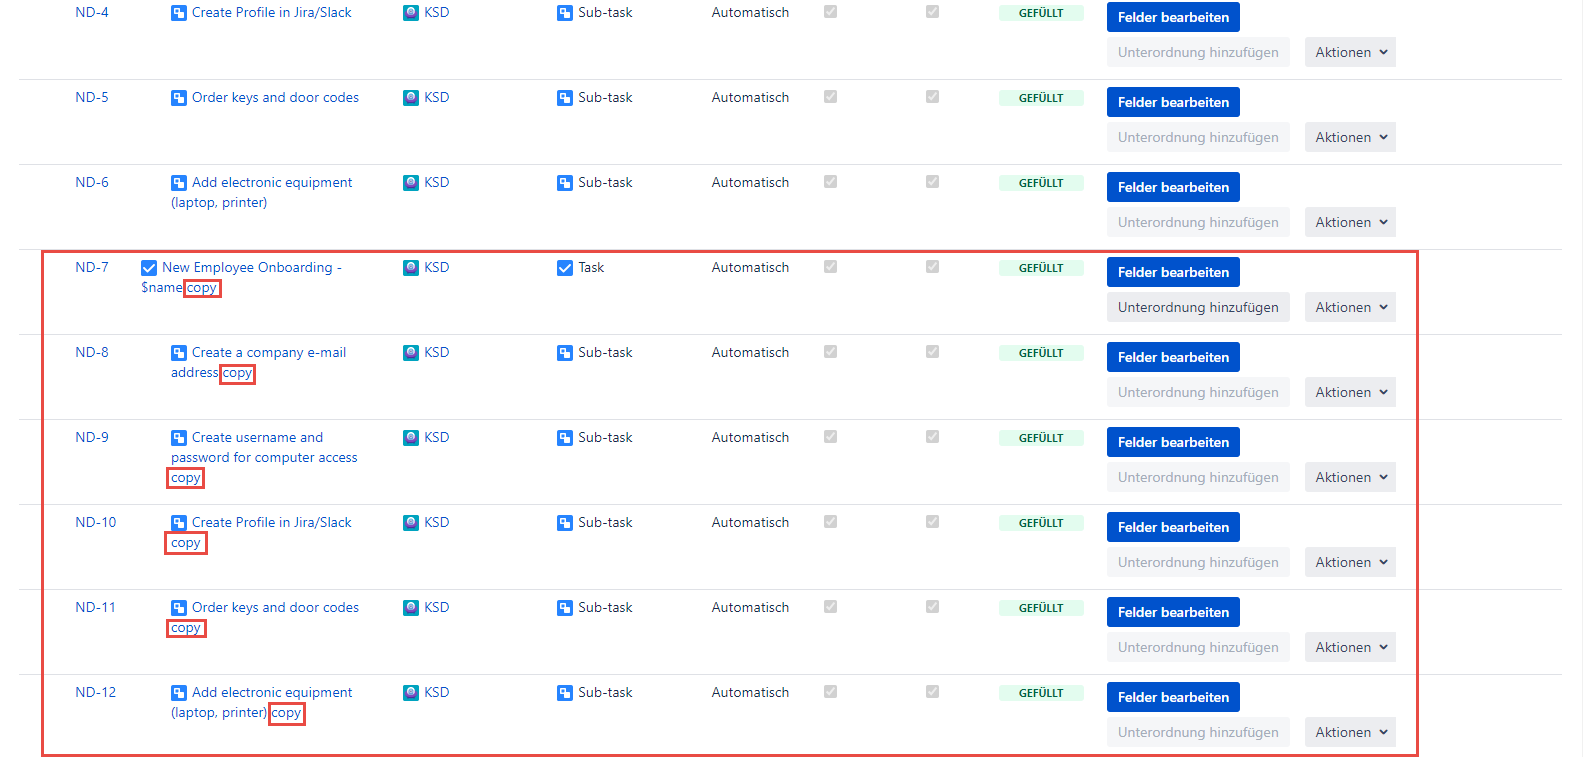Click the KSD project avatar in ND-12 row
The height and width of the screenshot is (757, 1583).
coord(411,693)
